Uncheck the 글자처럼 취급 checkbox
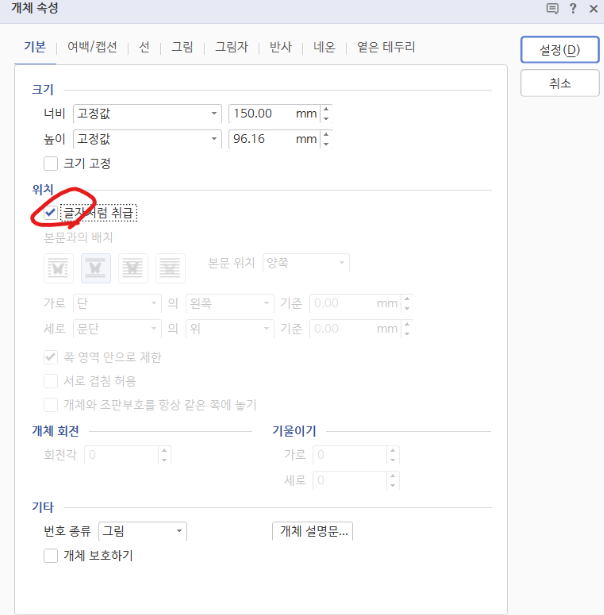Screen dimensions: 604x615 pyautogui.click(x=51, y=213)
